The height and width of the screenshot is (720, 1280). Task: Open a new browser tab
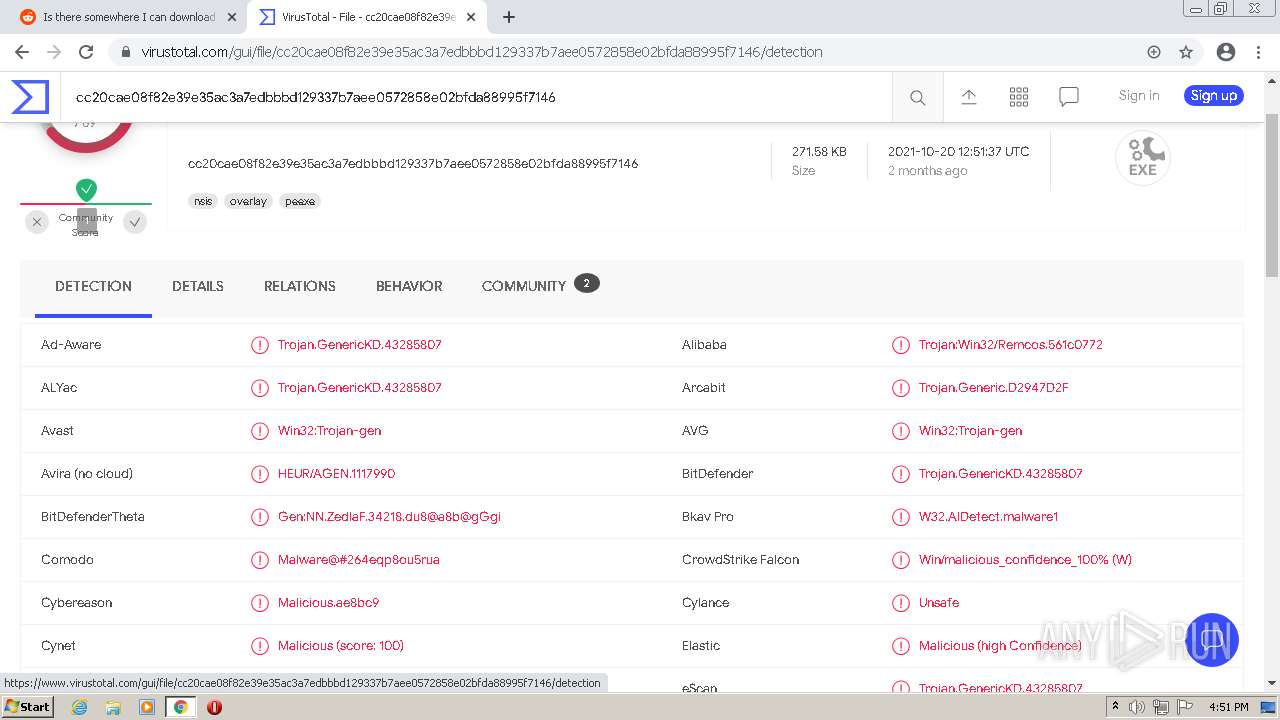click(509, 17)
